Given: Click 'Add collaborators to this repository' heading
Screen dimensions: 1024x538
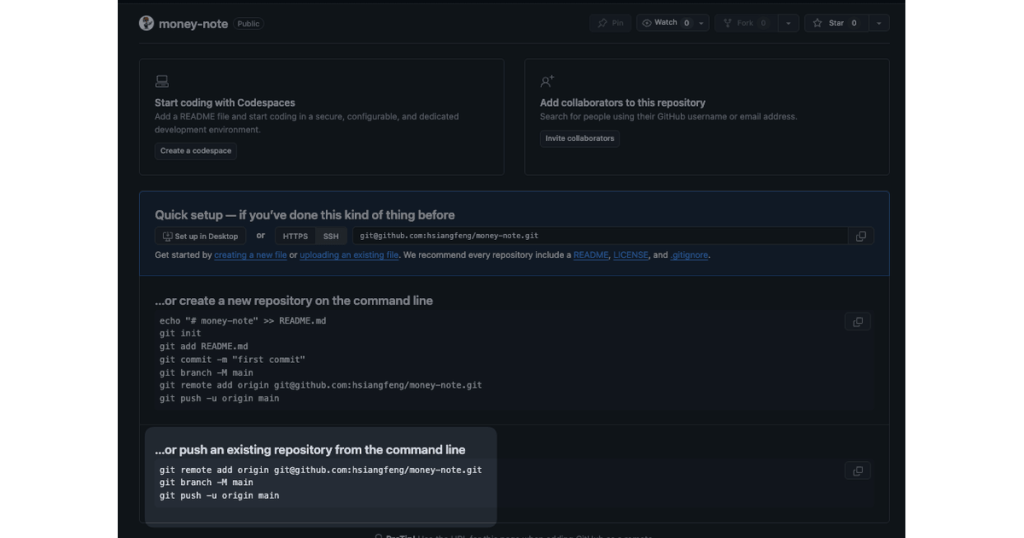Looking at the screenshot, I should pos(622,103).
